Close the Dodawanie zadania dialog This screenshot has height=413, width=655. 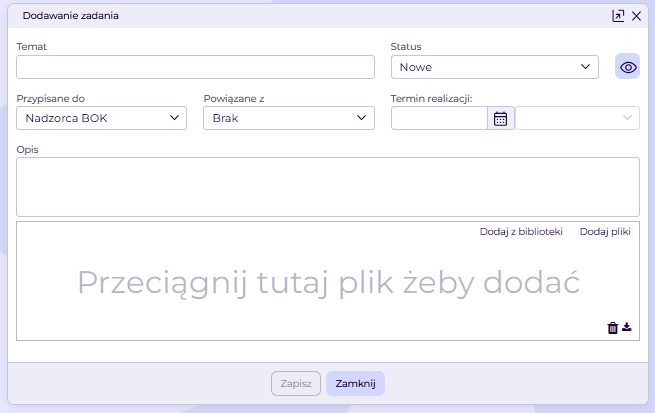point(636,16)
